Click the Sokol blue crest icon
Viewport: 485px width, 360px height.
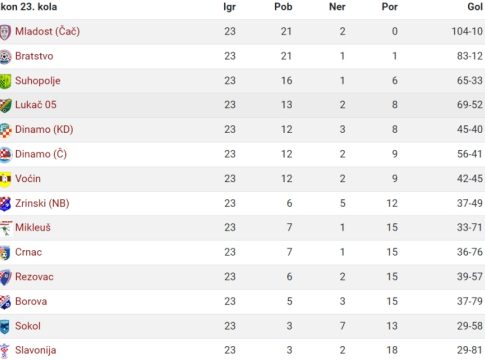(x=5, y=327)
